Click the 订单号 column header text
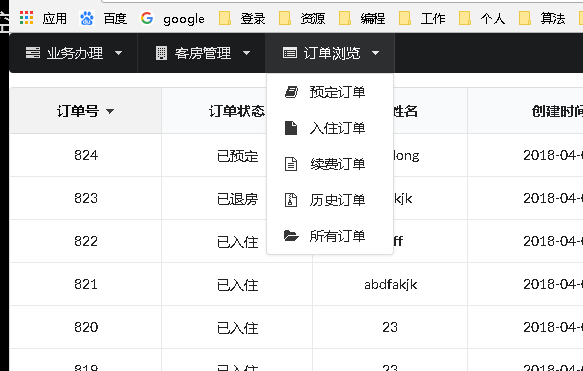 pyautogui.click(x=78, y=111)
